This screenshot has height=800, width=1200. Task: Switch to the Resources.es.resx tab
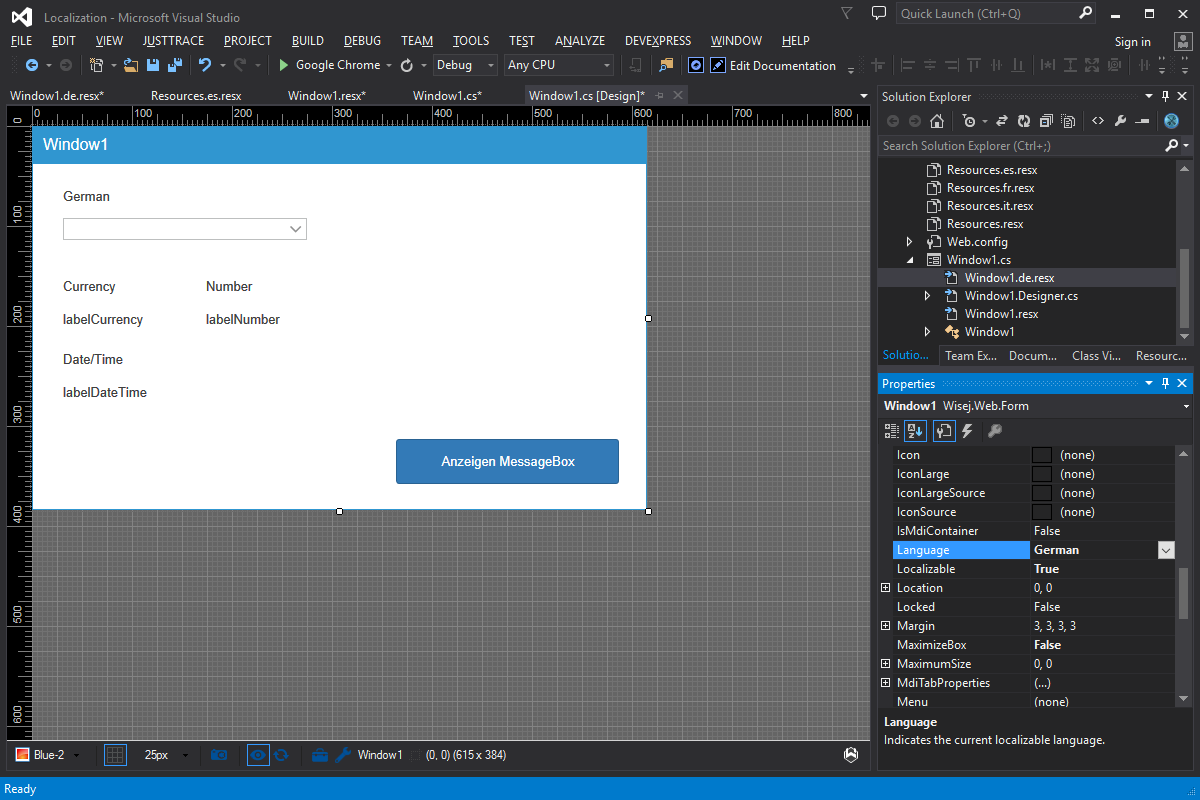(196, 96)
